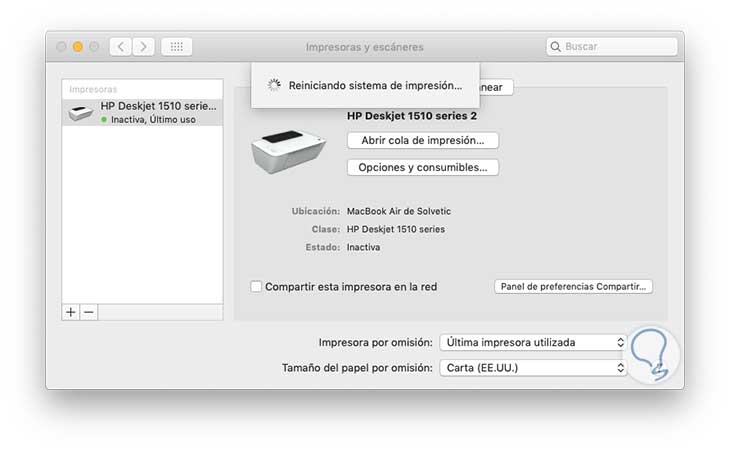Click the large HP Deskjet printer image
The width and height of the screenshot is (730, 450).
[x=288, y=152]
